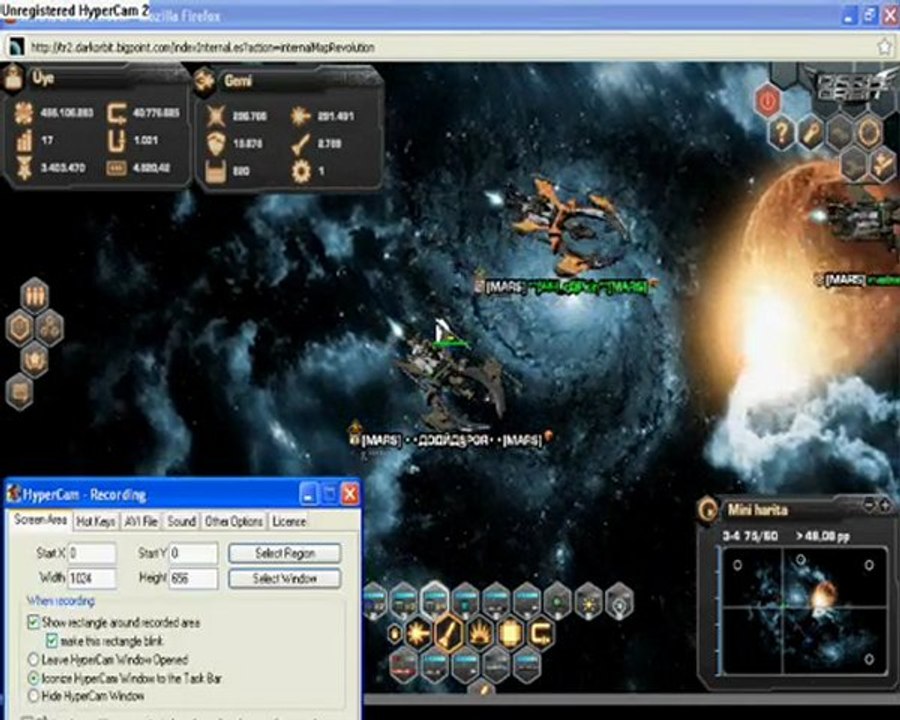Click the Gemi panel title
This screenshot has width=900, height=720.
click(x=238, y=81)
